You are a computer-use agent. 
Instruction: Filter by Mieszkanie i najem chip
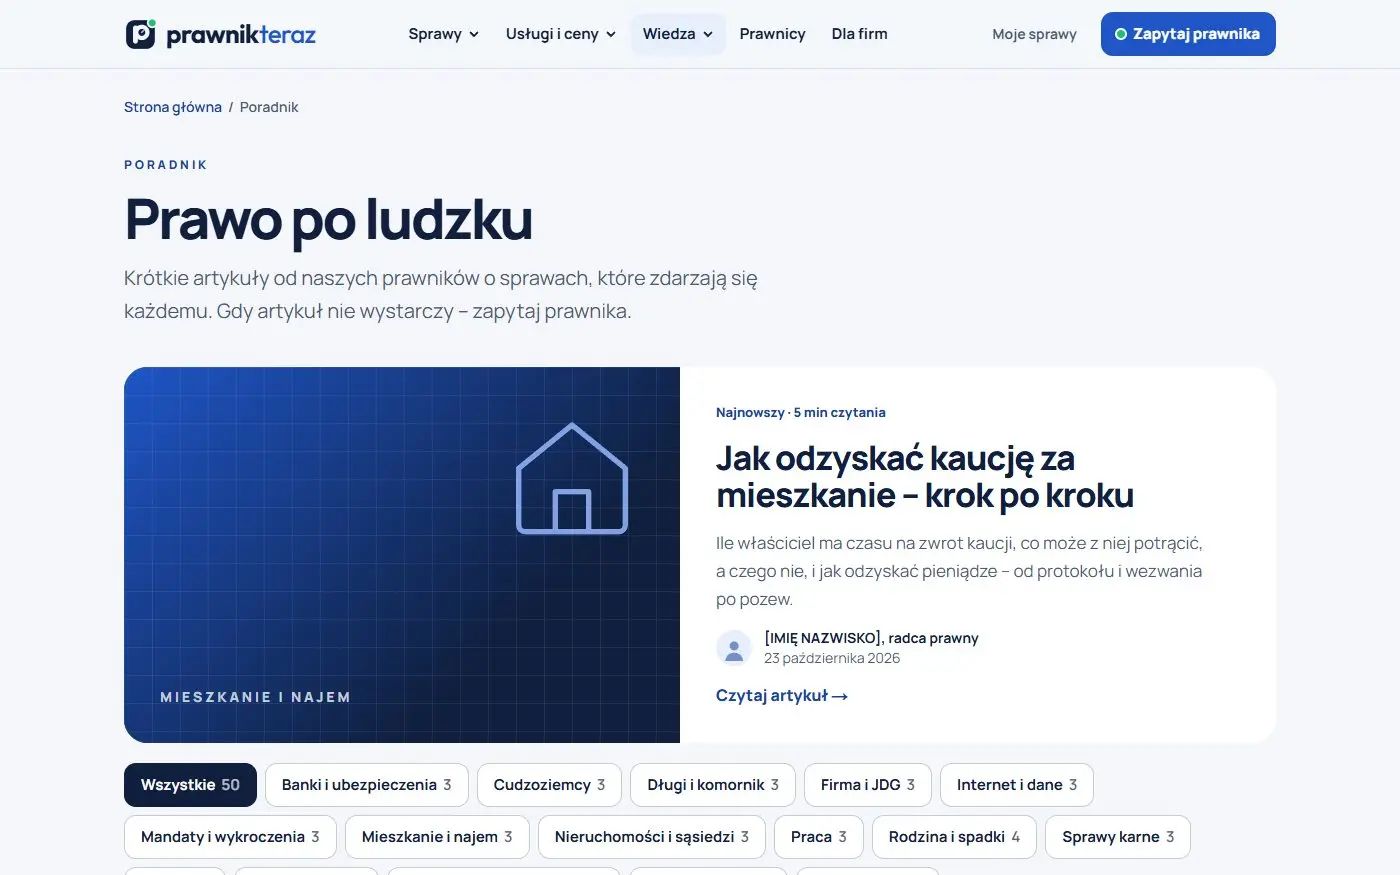437,837
